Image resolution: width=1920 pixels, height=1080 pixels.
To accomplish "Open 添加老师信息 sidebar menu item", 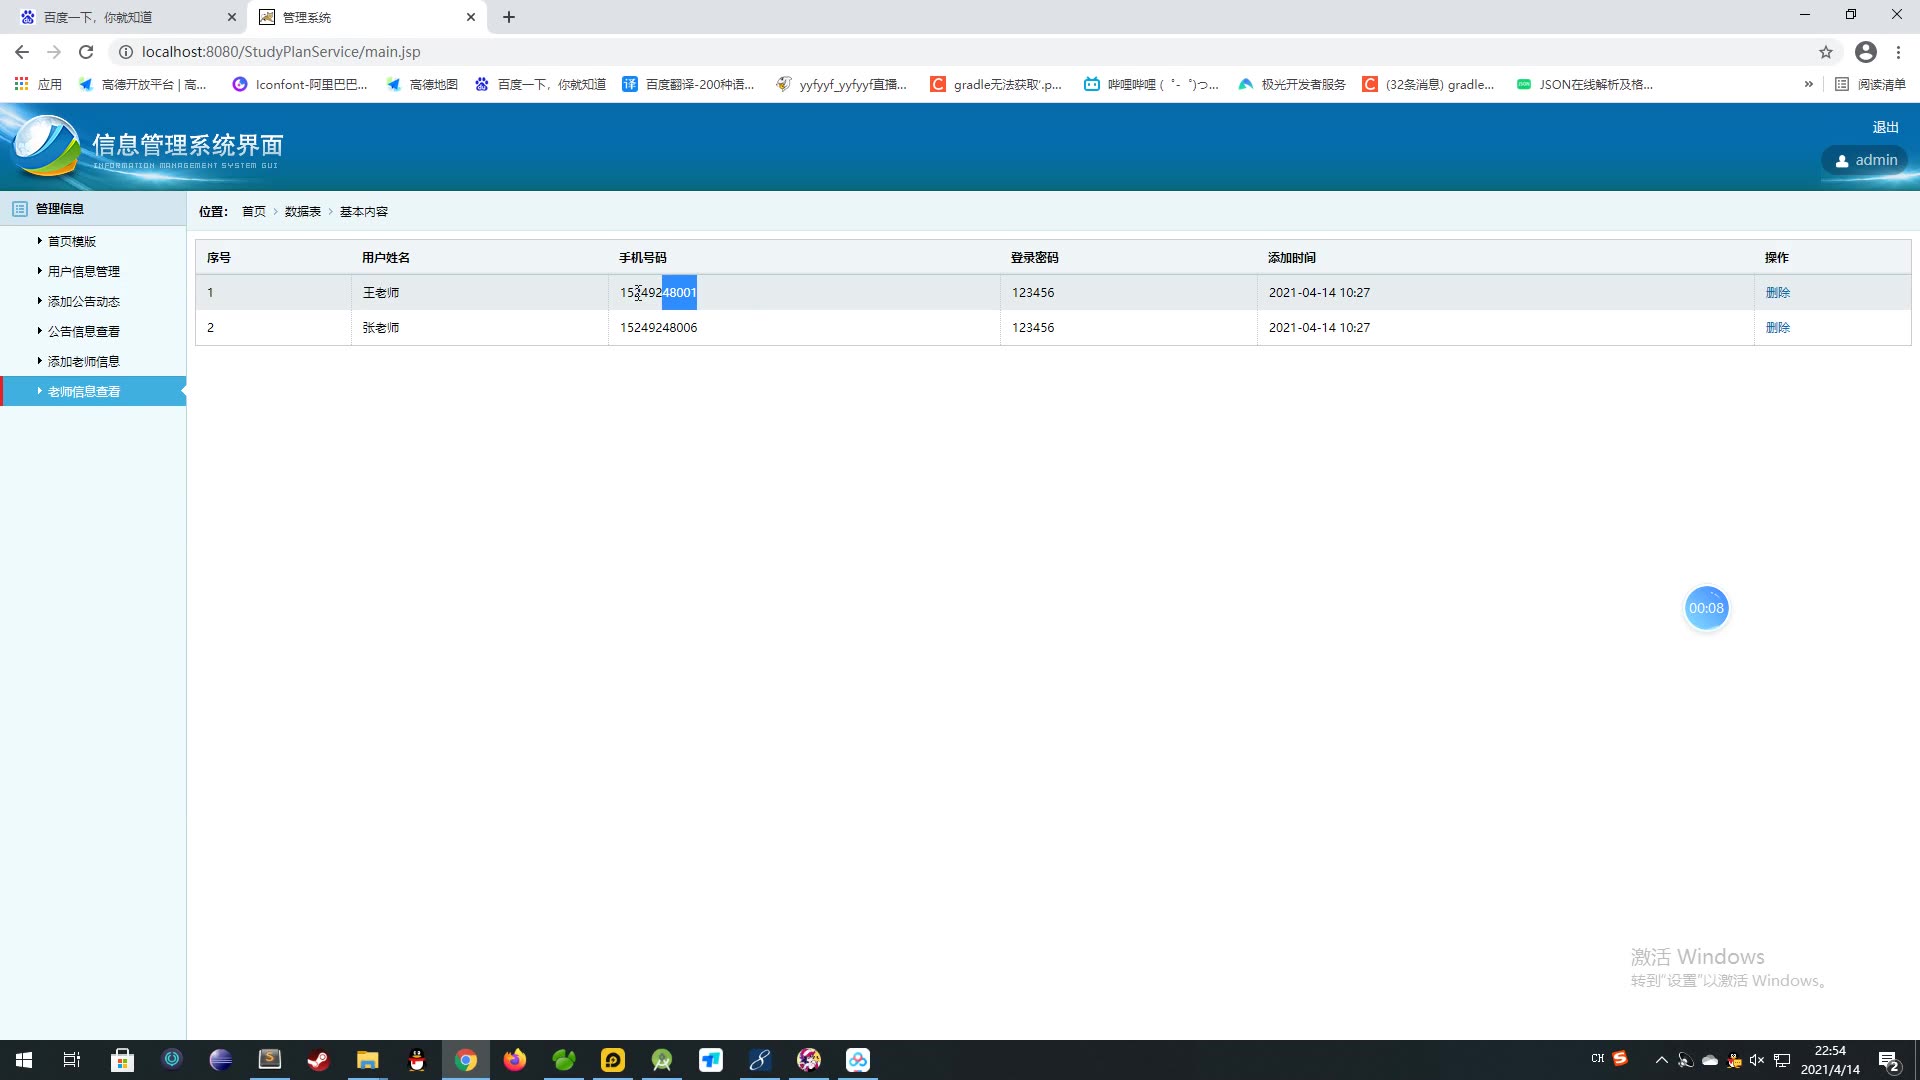I will pyautogui.click(x=84, y=361).
